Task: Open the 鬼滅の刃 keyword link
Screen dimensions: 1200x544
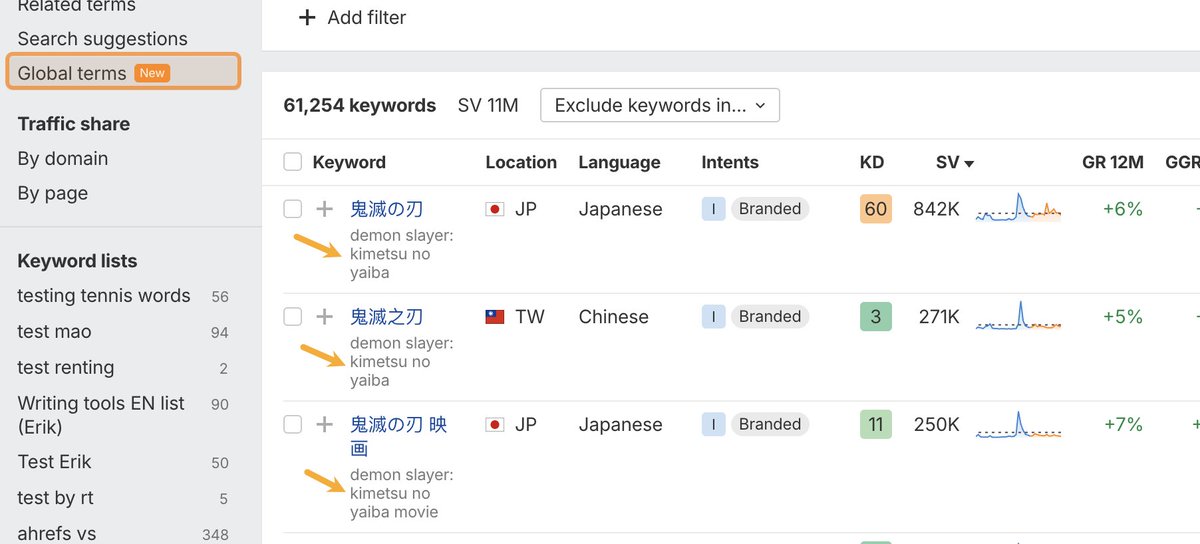Action: click(x=386, y=209)
